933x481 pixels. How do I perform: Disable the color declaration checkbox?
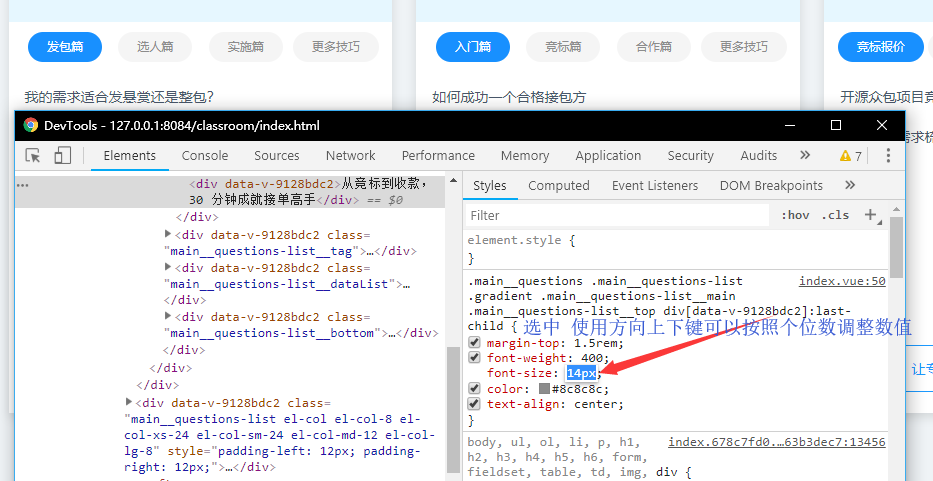(x=474, y=388)
